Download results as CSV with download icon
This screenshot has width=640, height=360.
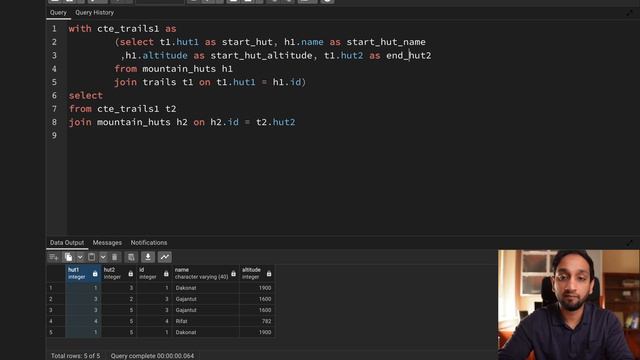(x=148, y=257)
